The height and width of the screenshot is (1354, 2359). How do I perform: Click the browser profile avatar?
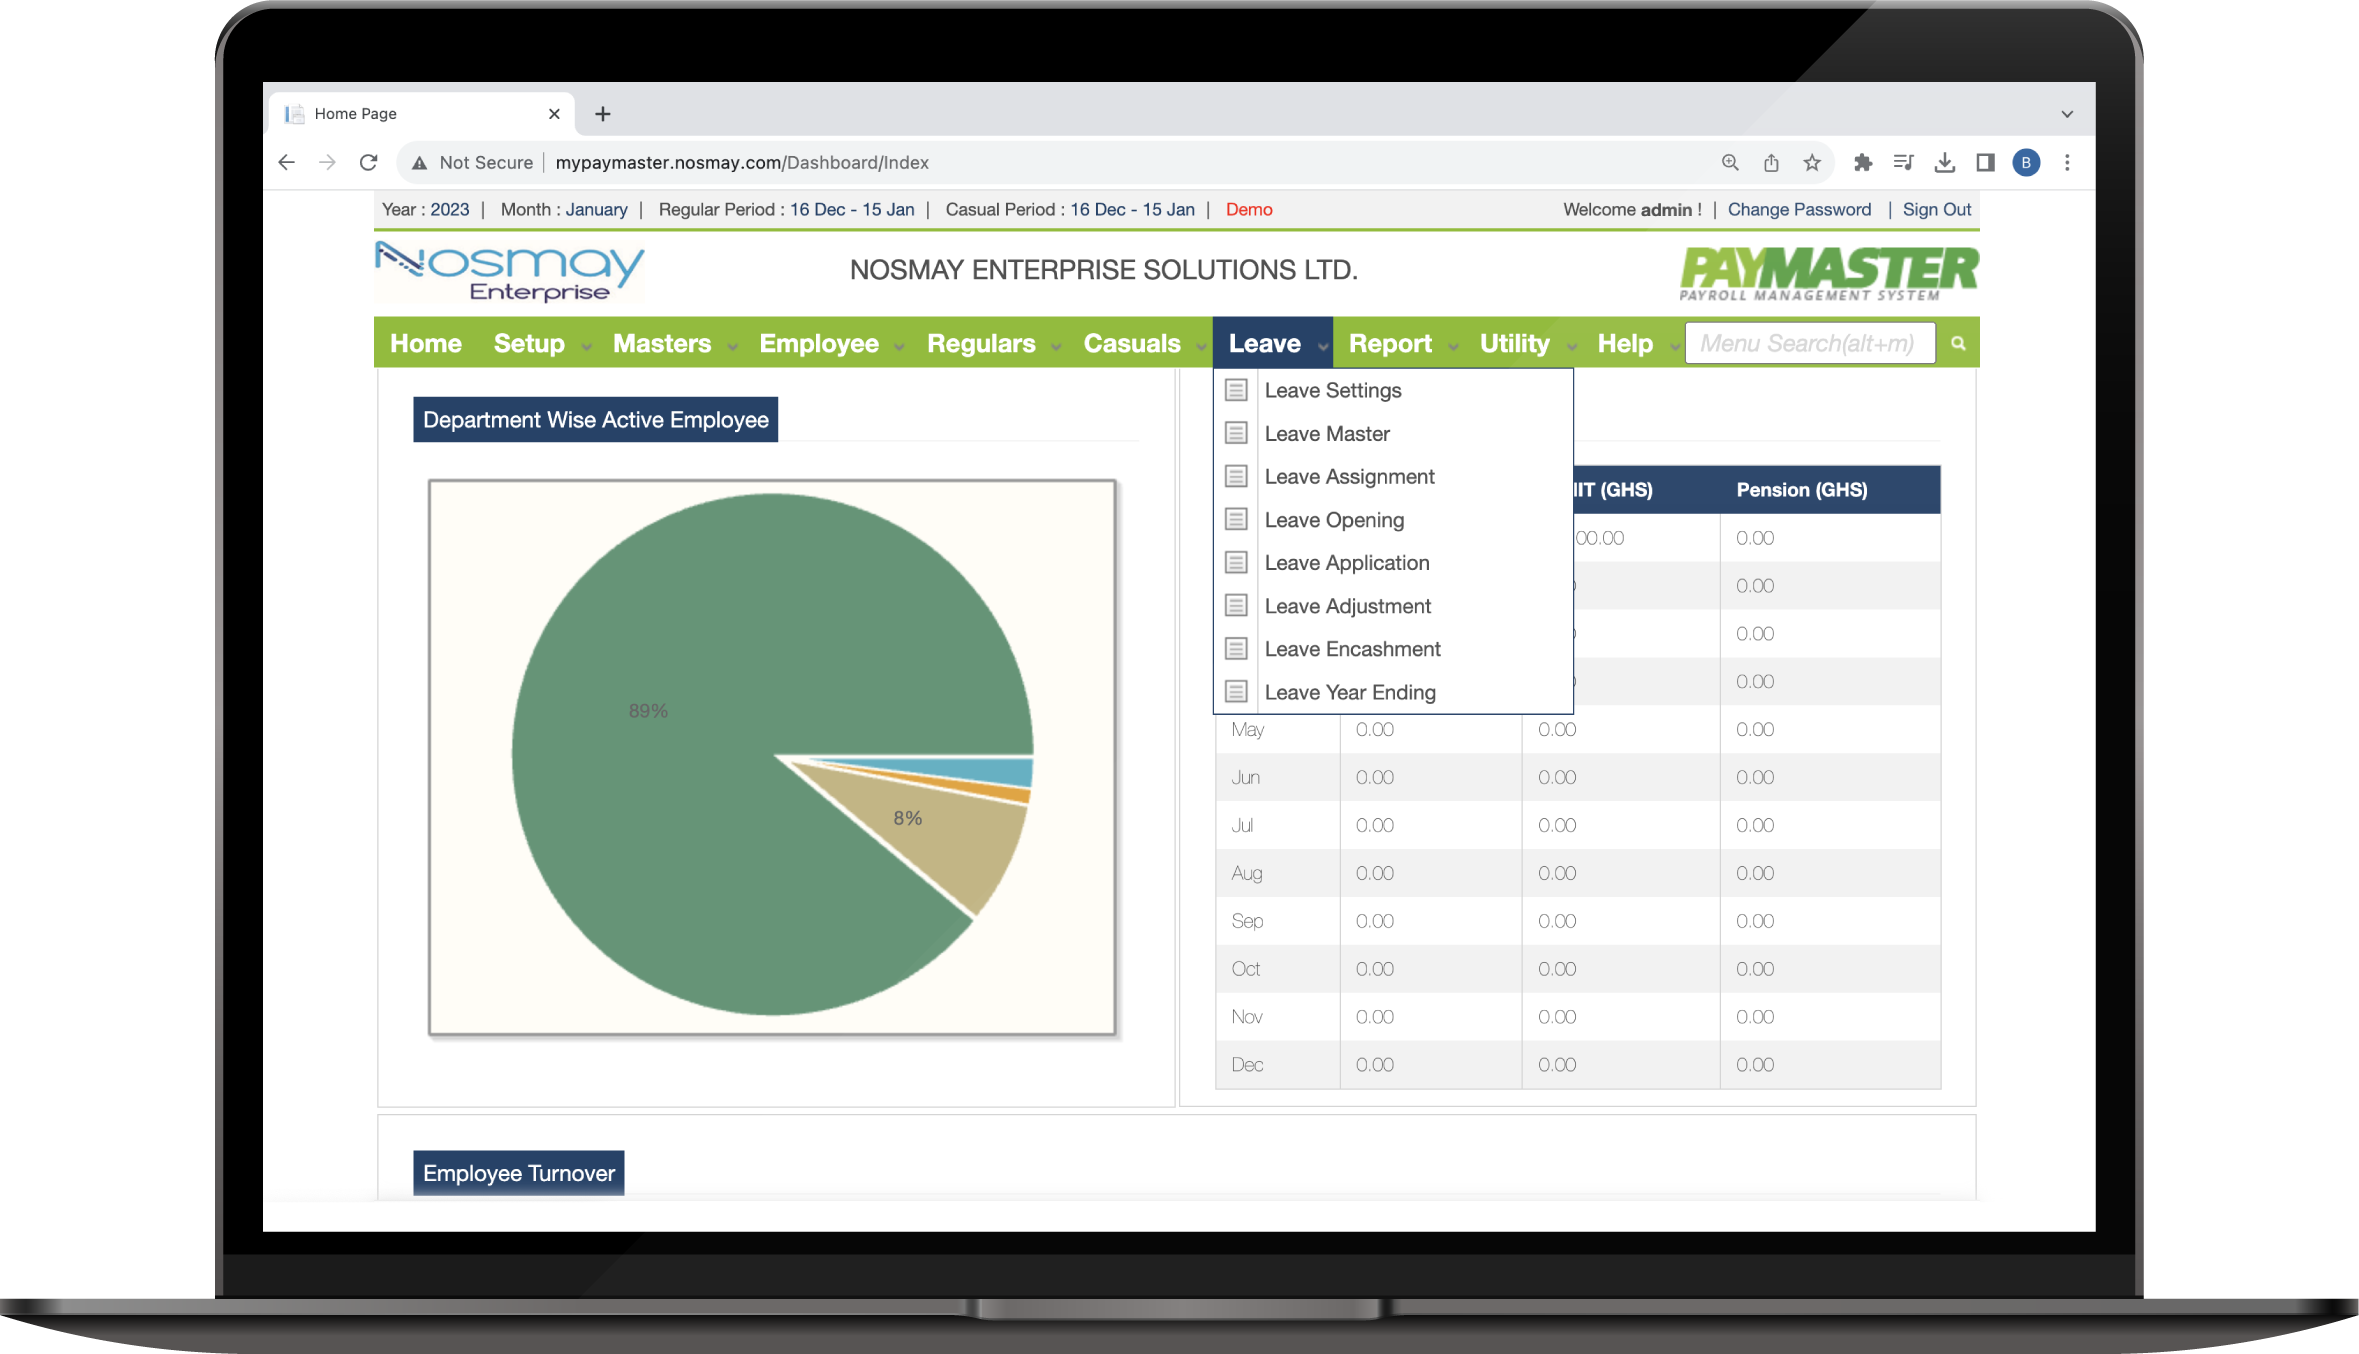(x=2026, y=162)
